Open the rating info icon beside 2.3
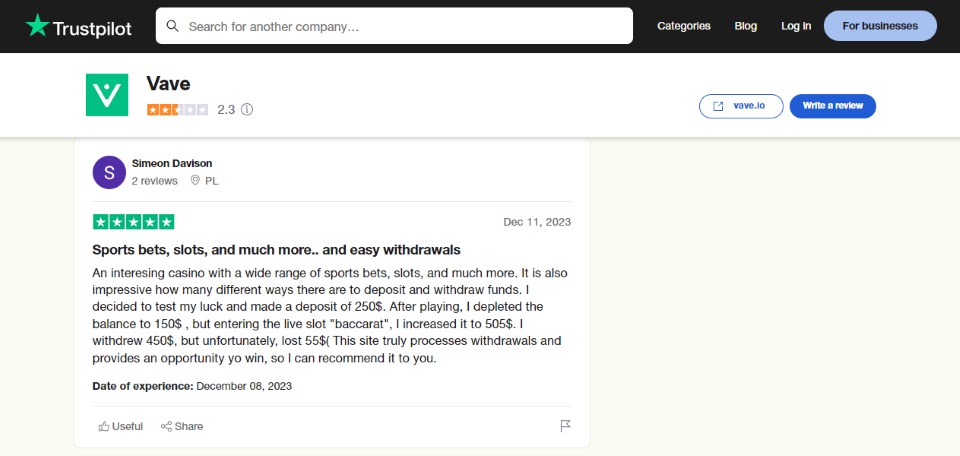This screenshot has width=960, height=456. click(247, 110)
